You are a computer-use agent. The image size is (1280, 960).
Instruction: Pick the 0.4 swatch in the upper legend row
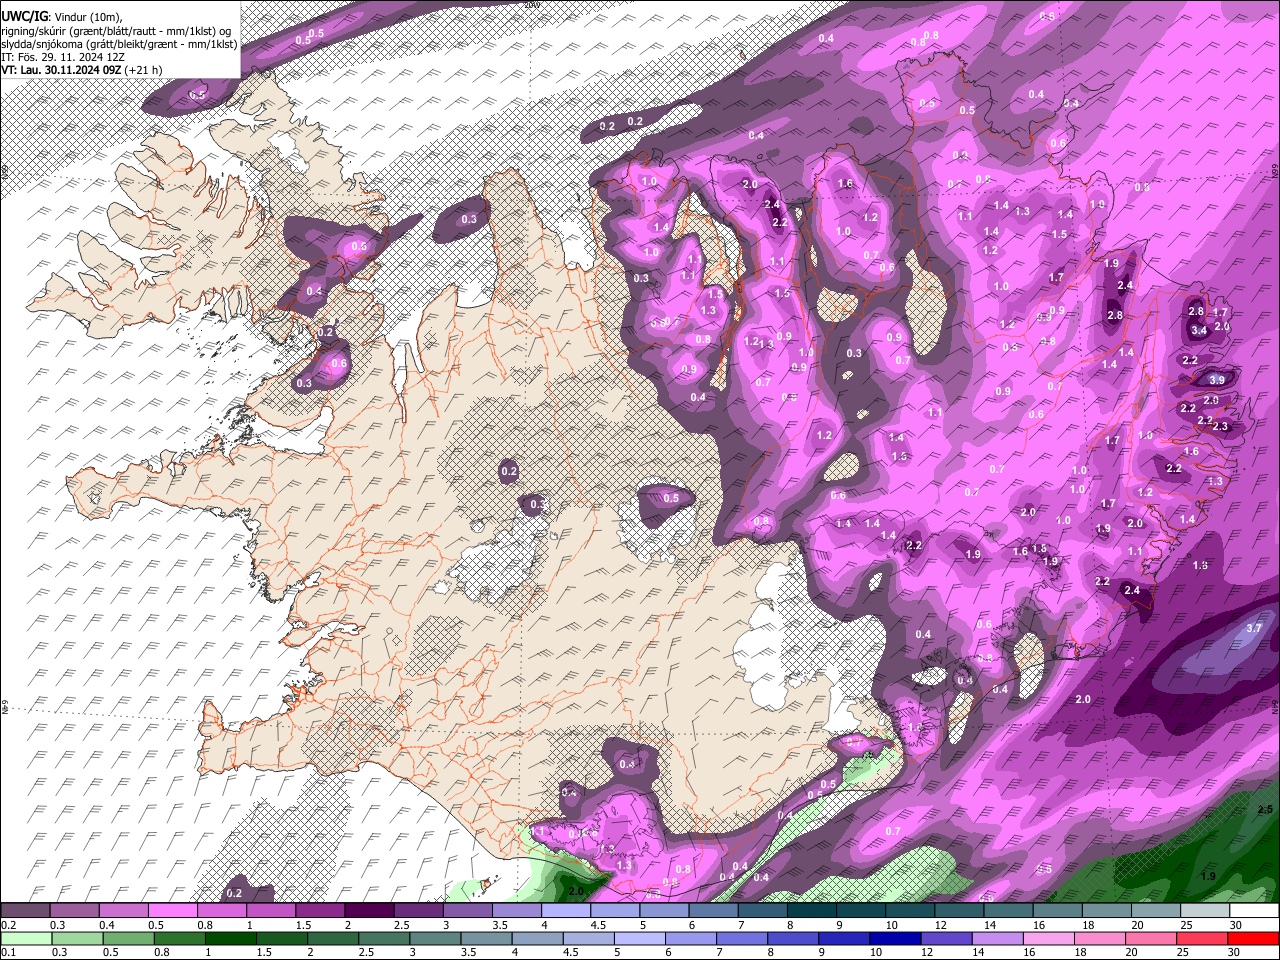[x=123, y=910]
